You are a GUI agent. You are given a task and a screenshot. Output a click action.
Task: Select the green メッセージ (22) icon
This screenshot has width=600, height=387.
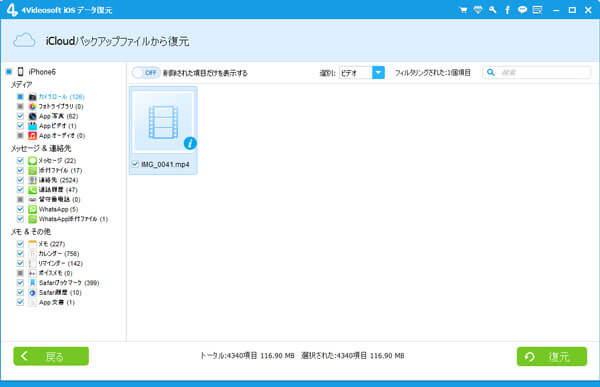33,160
